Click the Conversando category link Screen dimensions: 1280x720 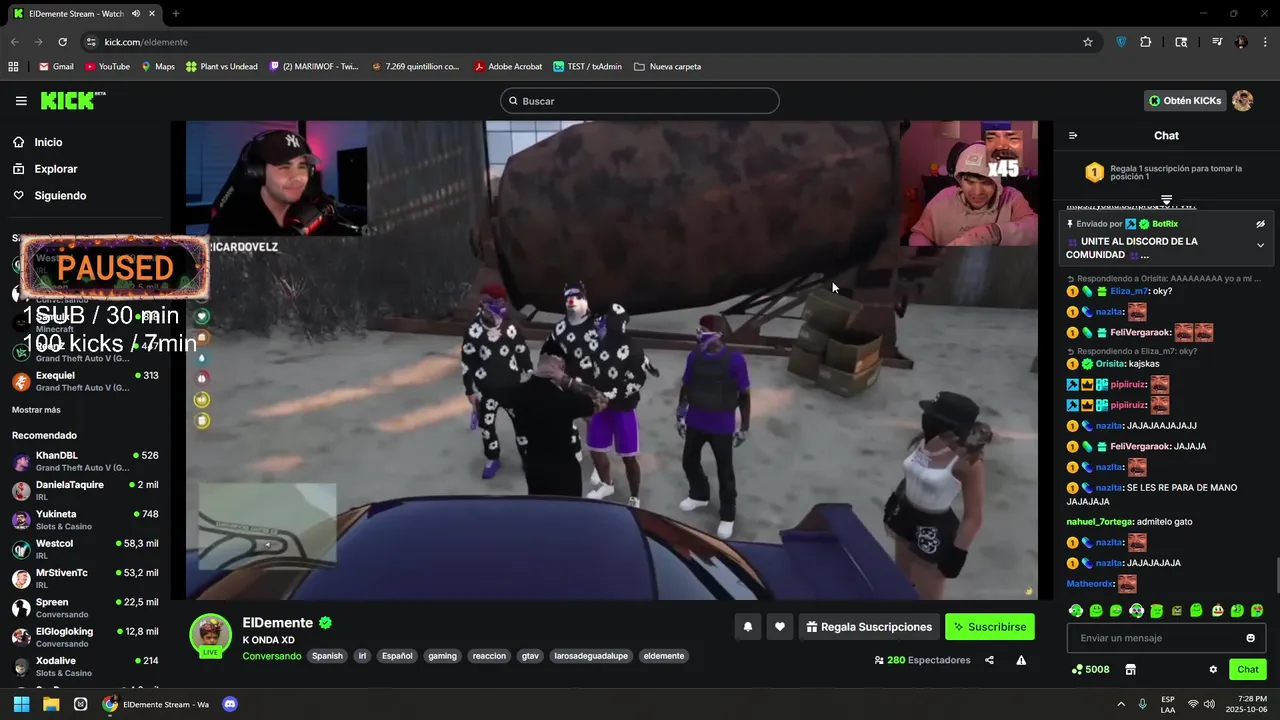click(271, 656)
